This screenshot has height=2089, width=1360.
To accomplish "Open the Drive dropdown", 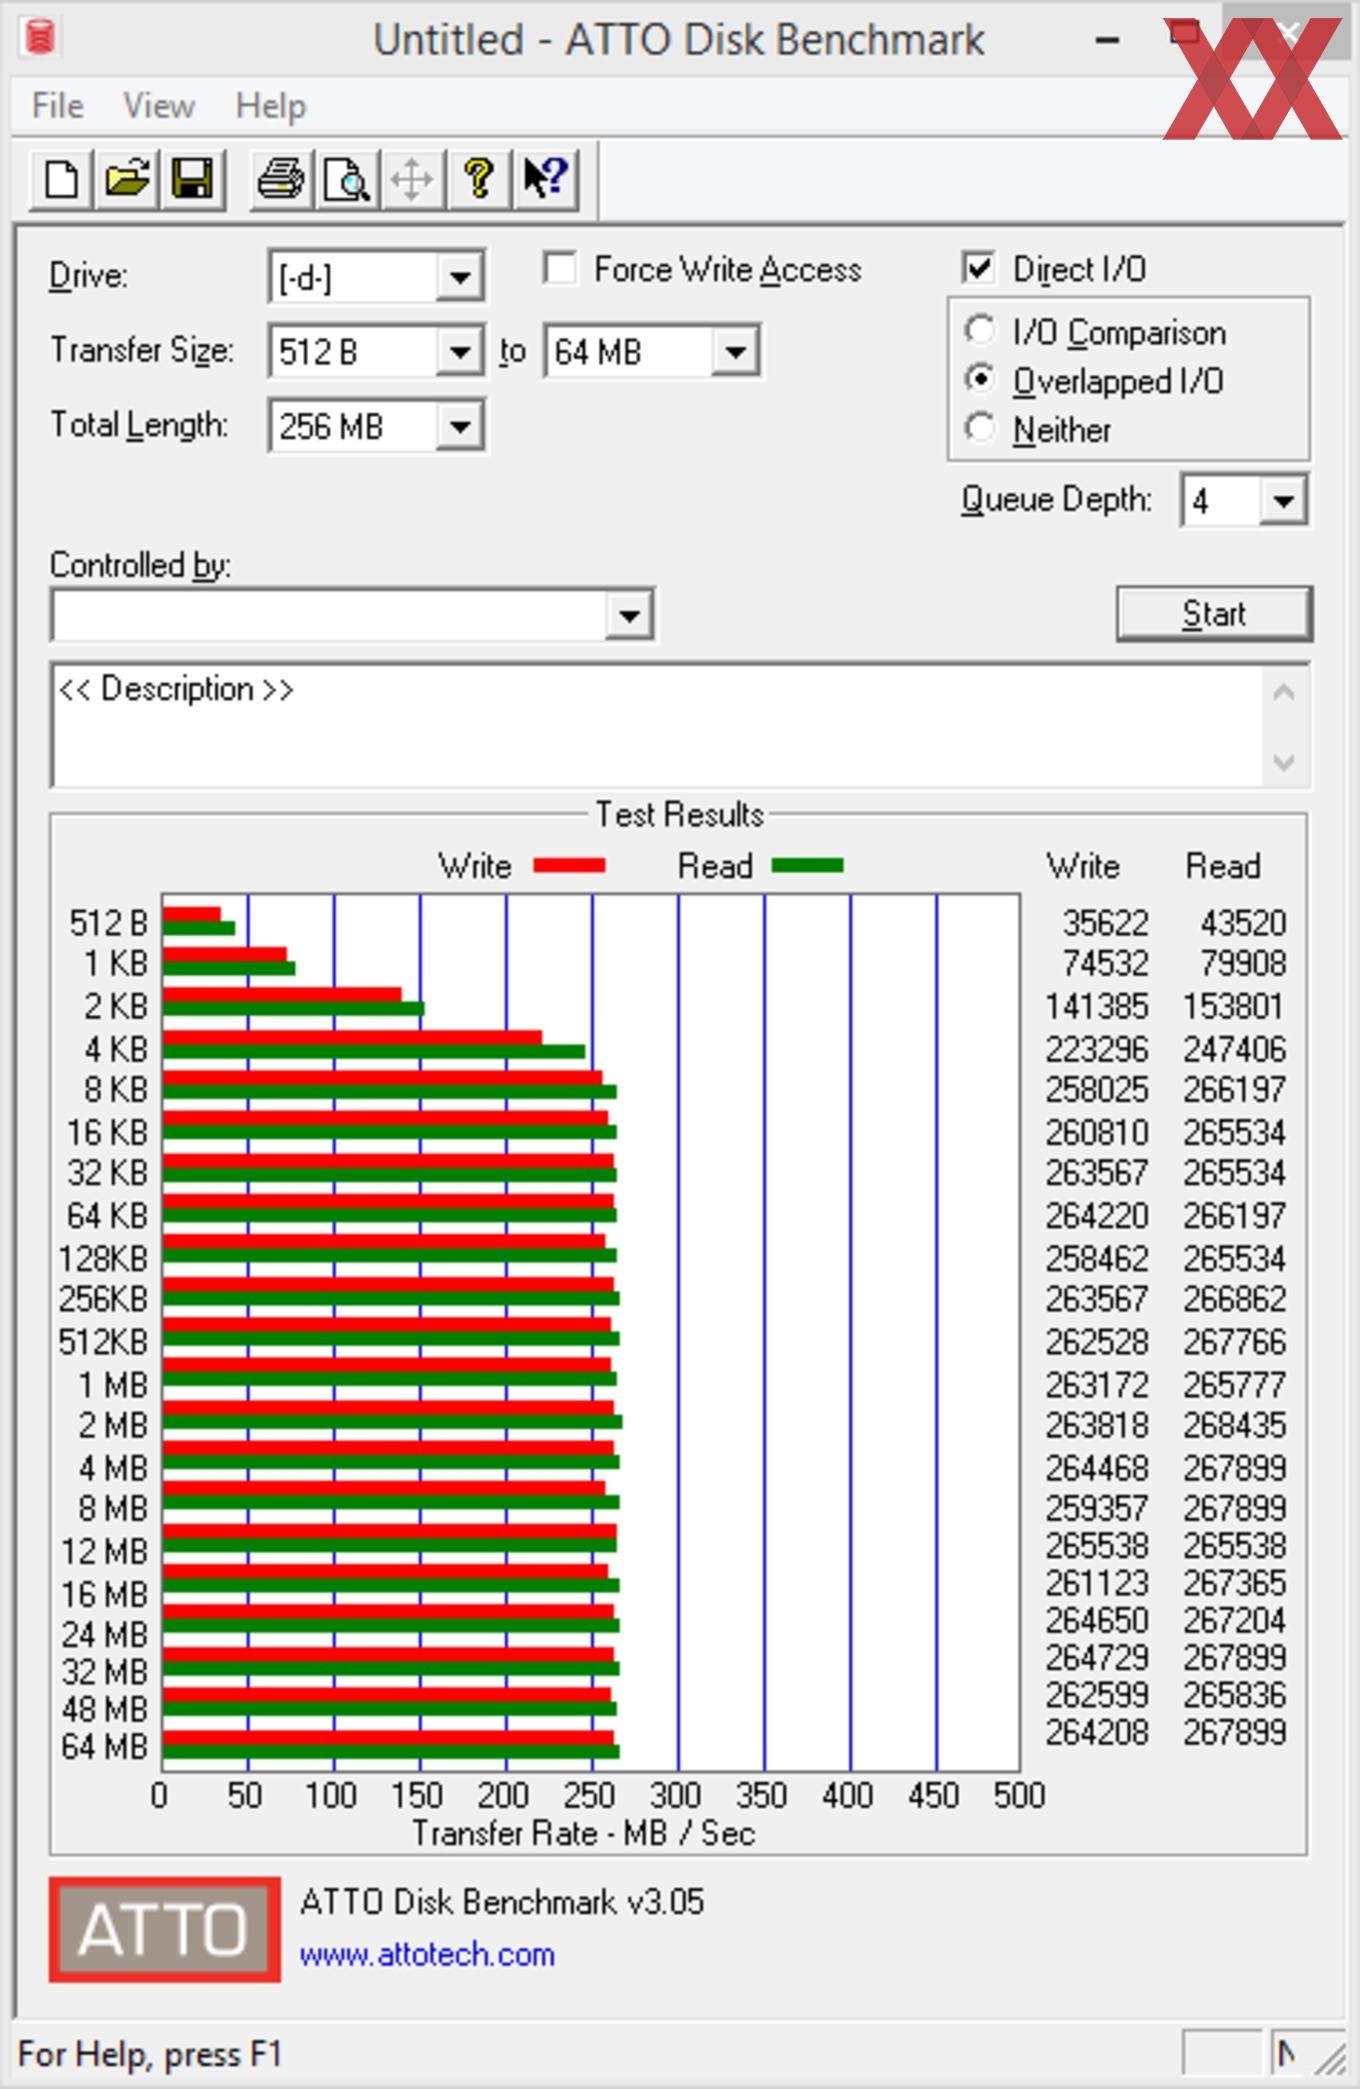I will point(460,277).
